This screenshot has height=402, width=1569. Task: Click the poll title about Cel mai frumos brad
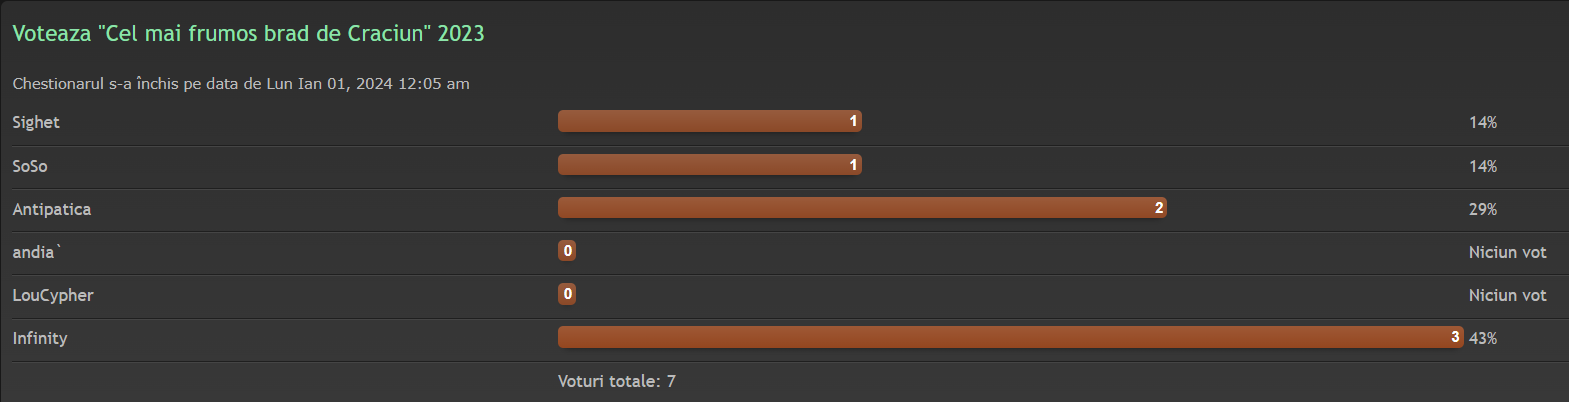[248, 33]
